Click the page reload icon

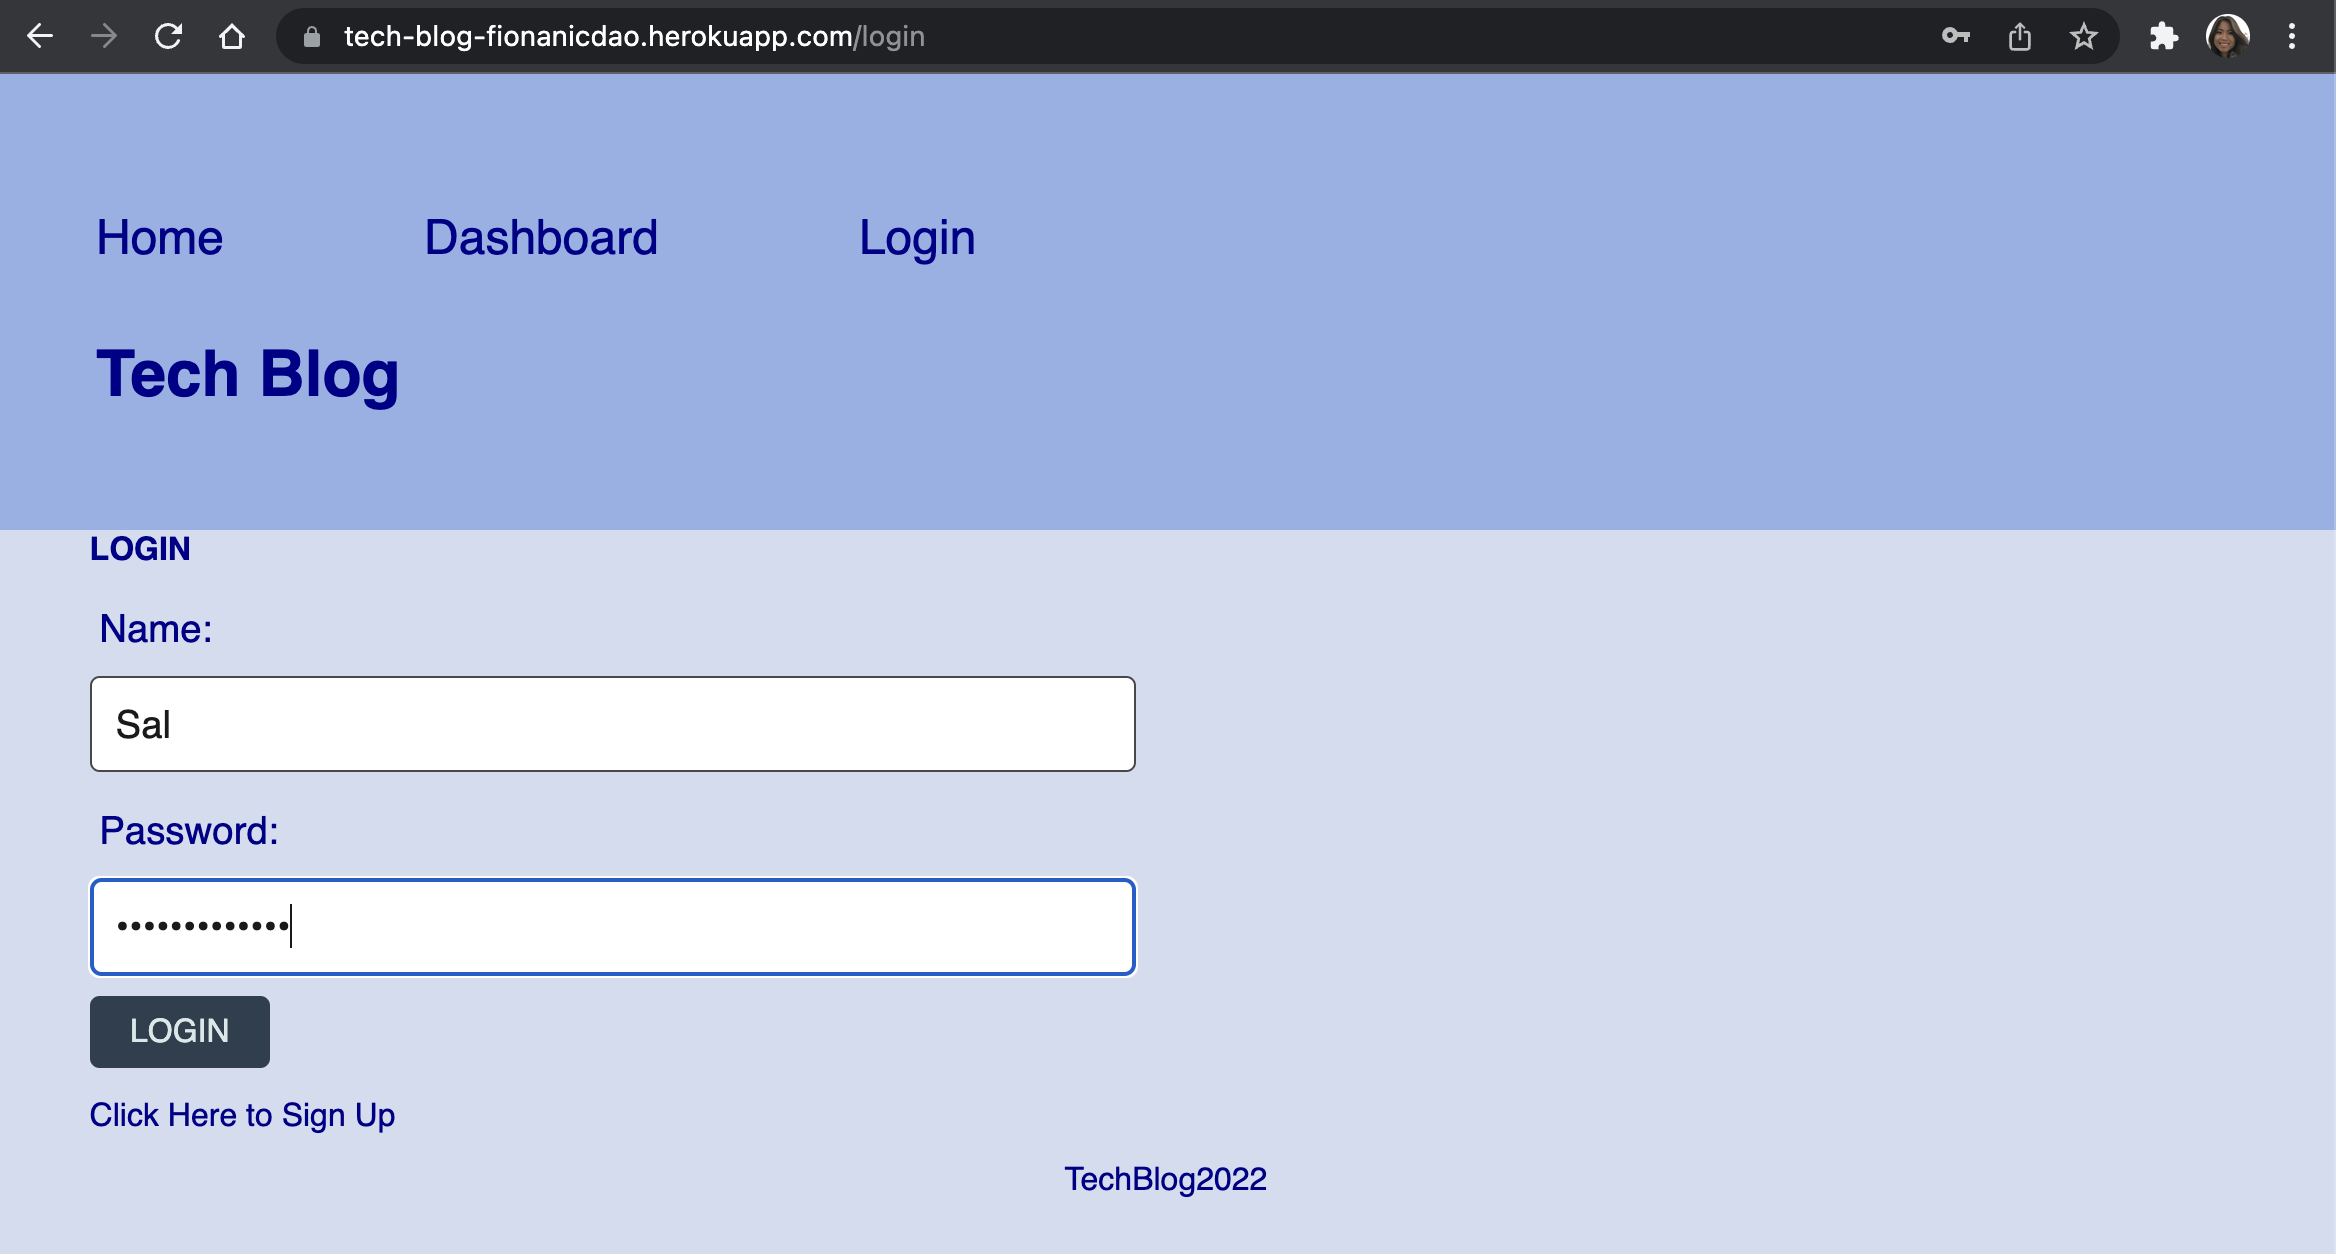click(x=168, y=37)
